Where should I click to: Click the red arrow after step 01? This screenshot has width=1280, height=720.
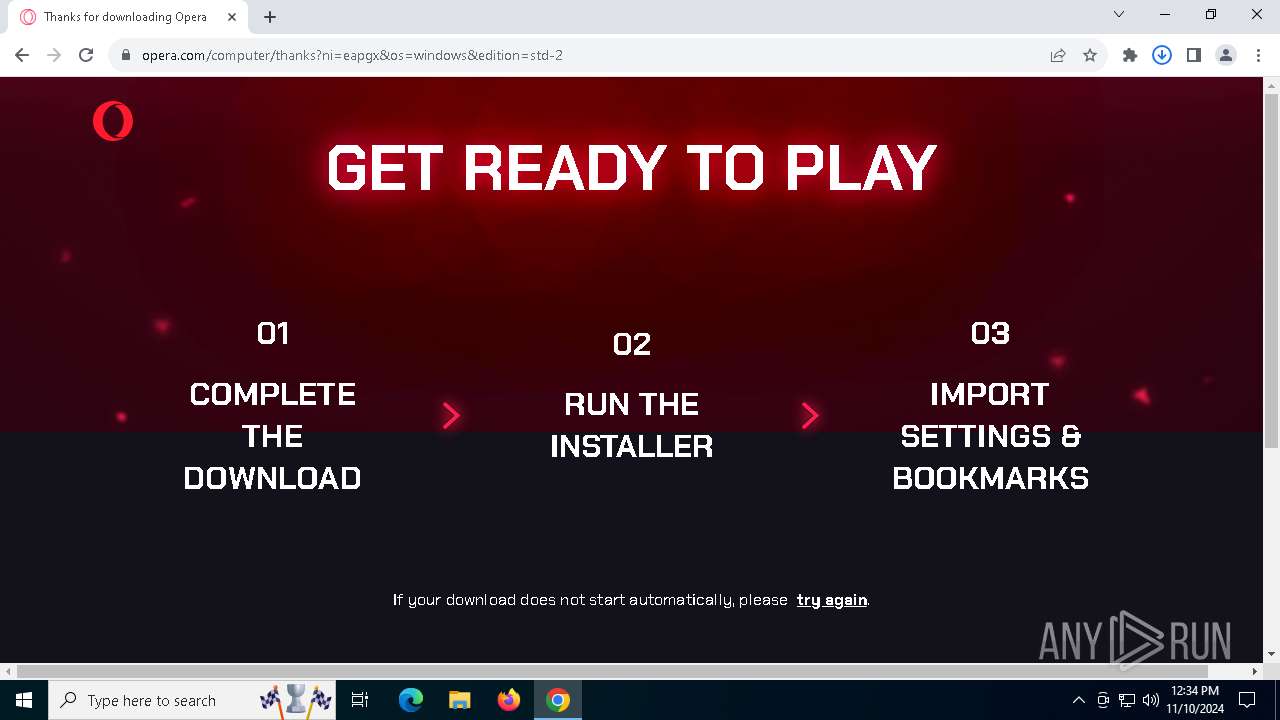click(x=451, y=415)
